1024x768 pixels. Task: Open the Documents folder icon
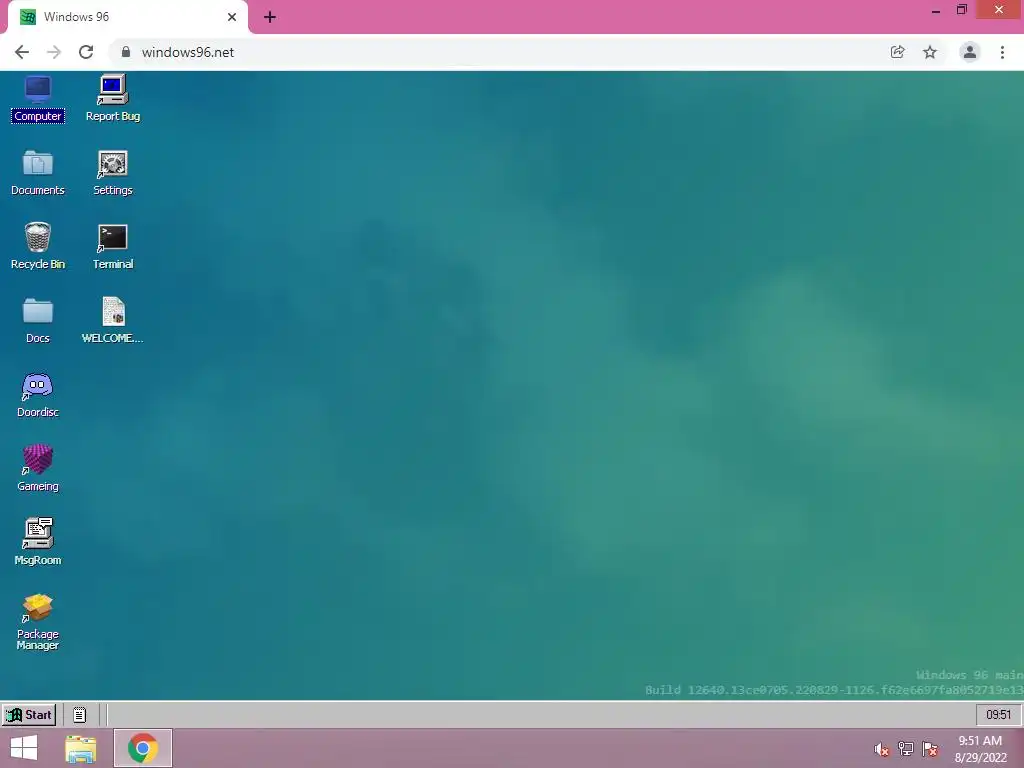38,173
